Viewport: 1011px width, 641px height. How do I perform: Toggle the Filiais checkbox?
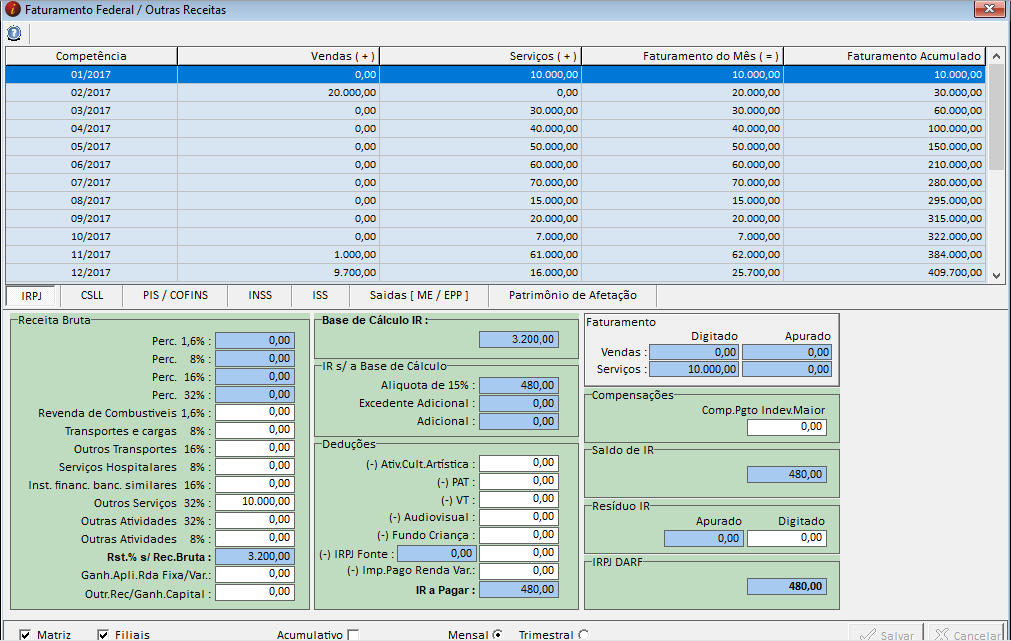(x=103, y=635)
